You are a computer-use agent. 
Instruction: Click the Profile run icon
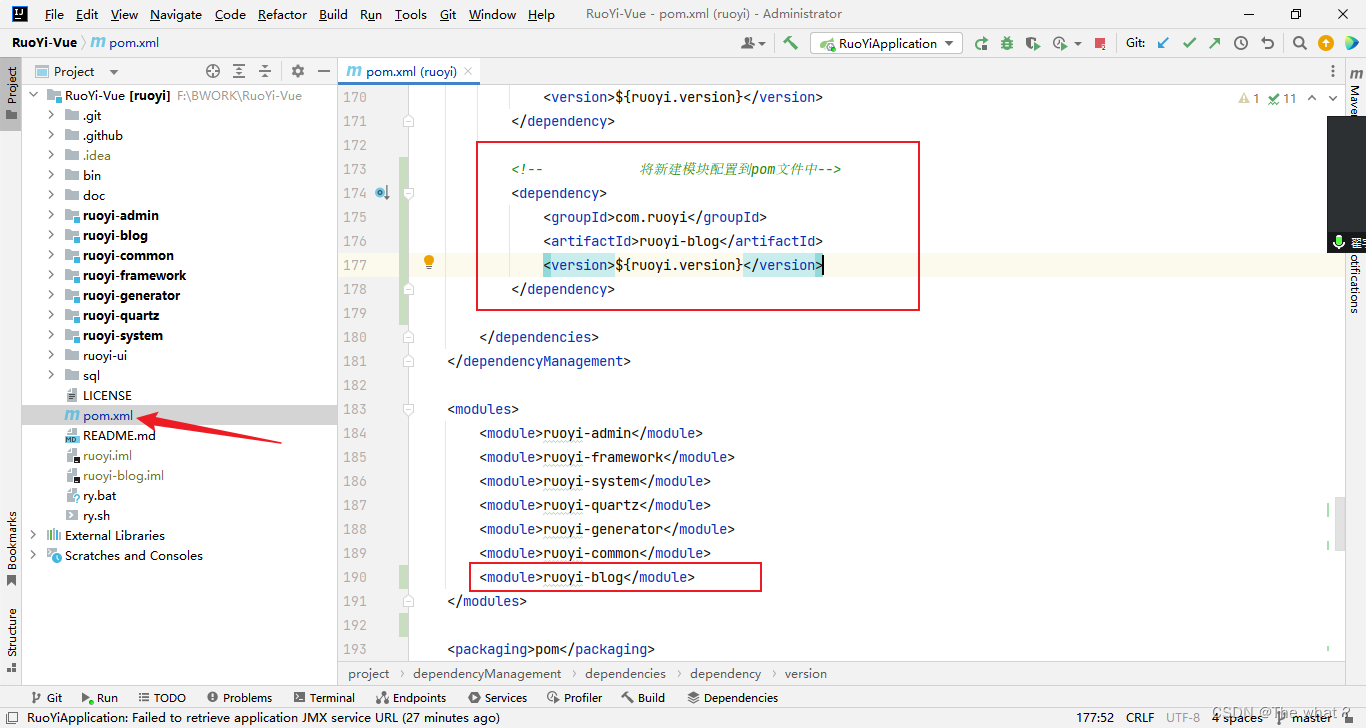click(1060, 43)
